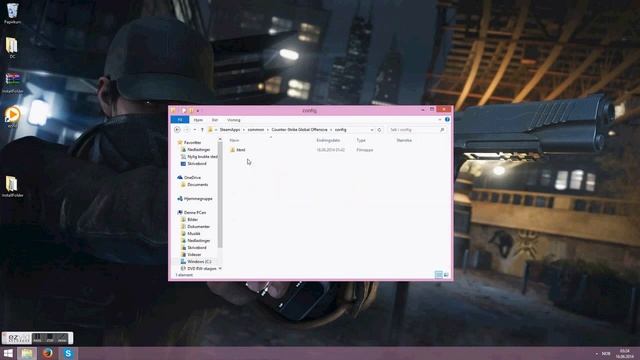Click 'Counter-Strike Global Offensive' breadcrumb segment

point(299,129)
